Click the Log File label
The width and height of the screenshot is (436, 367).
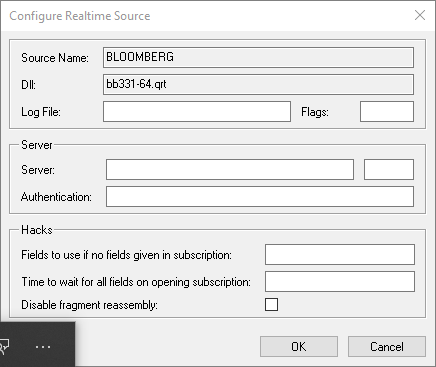pos(41,112)
